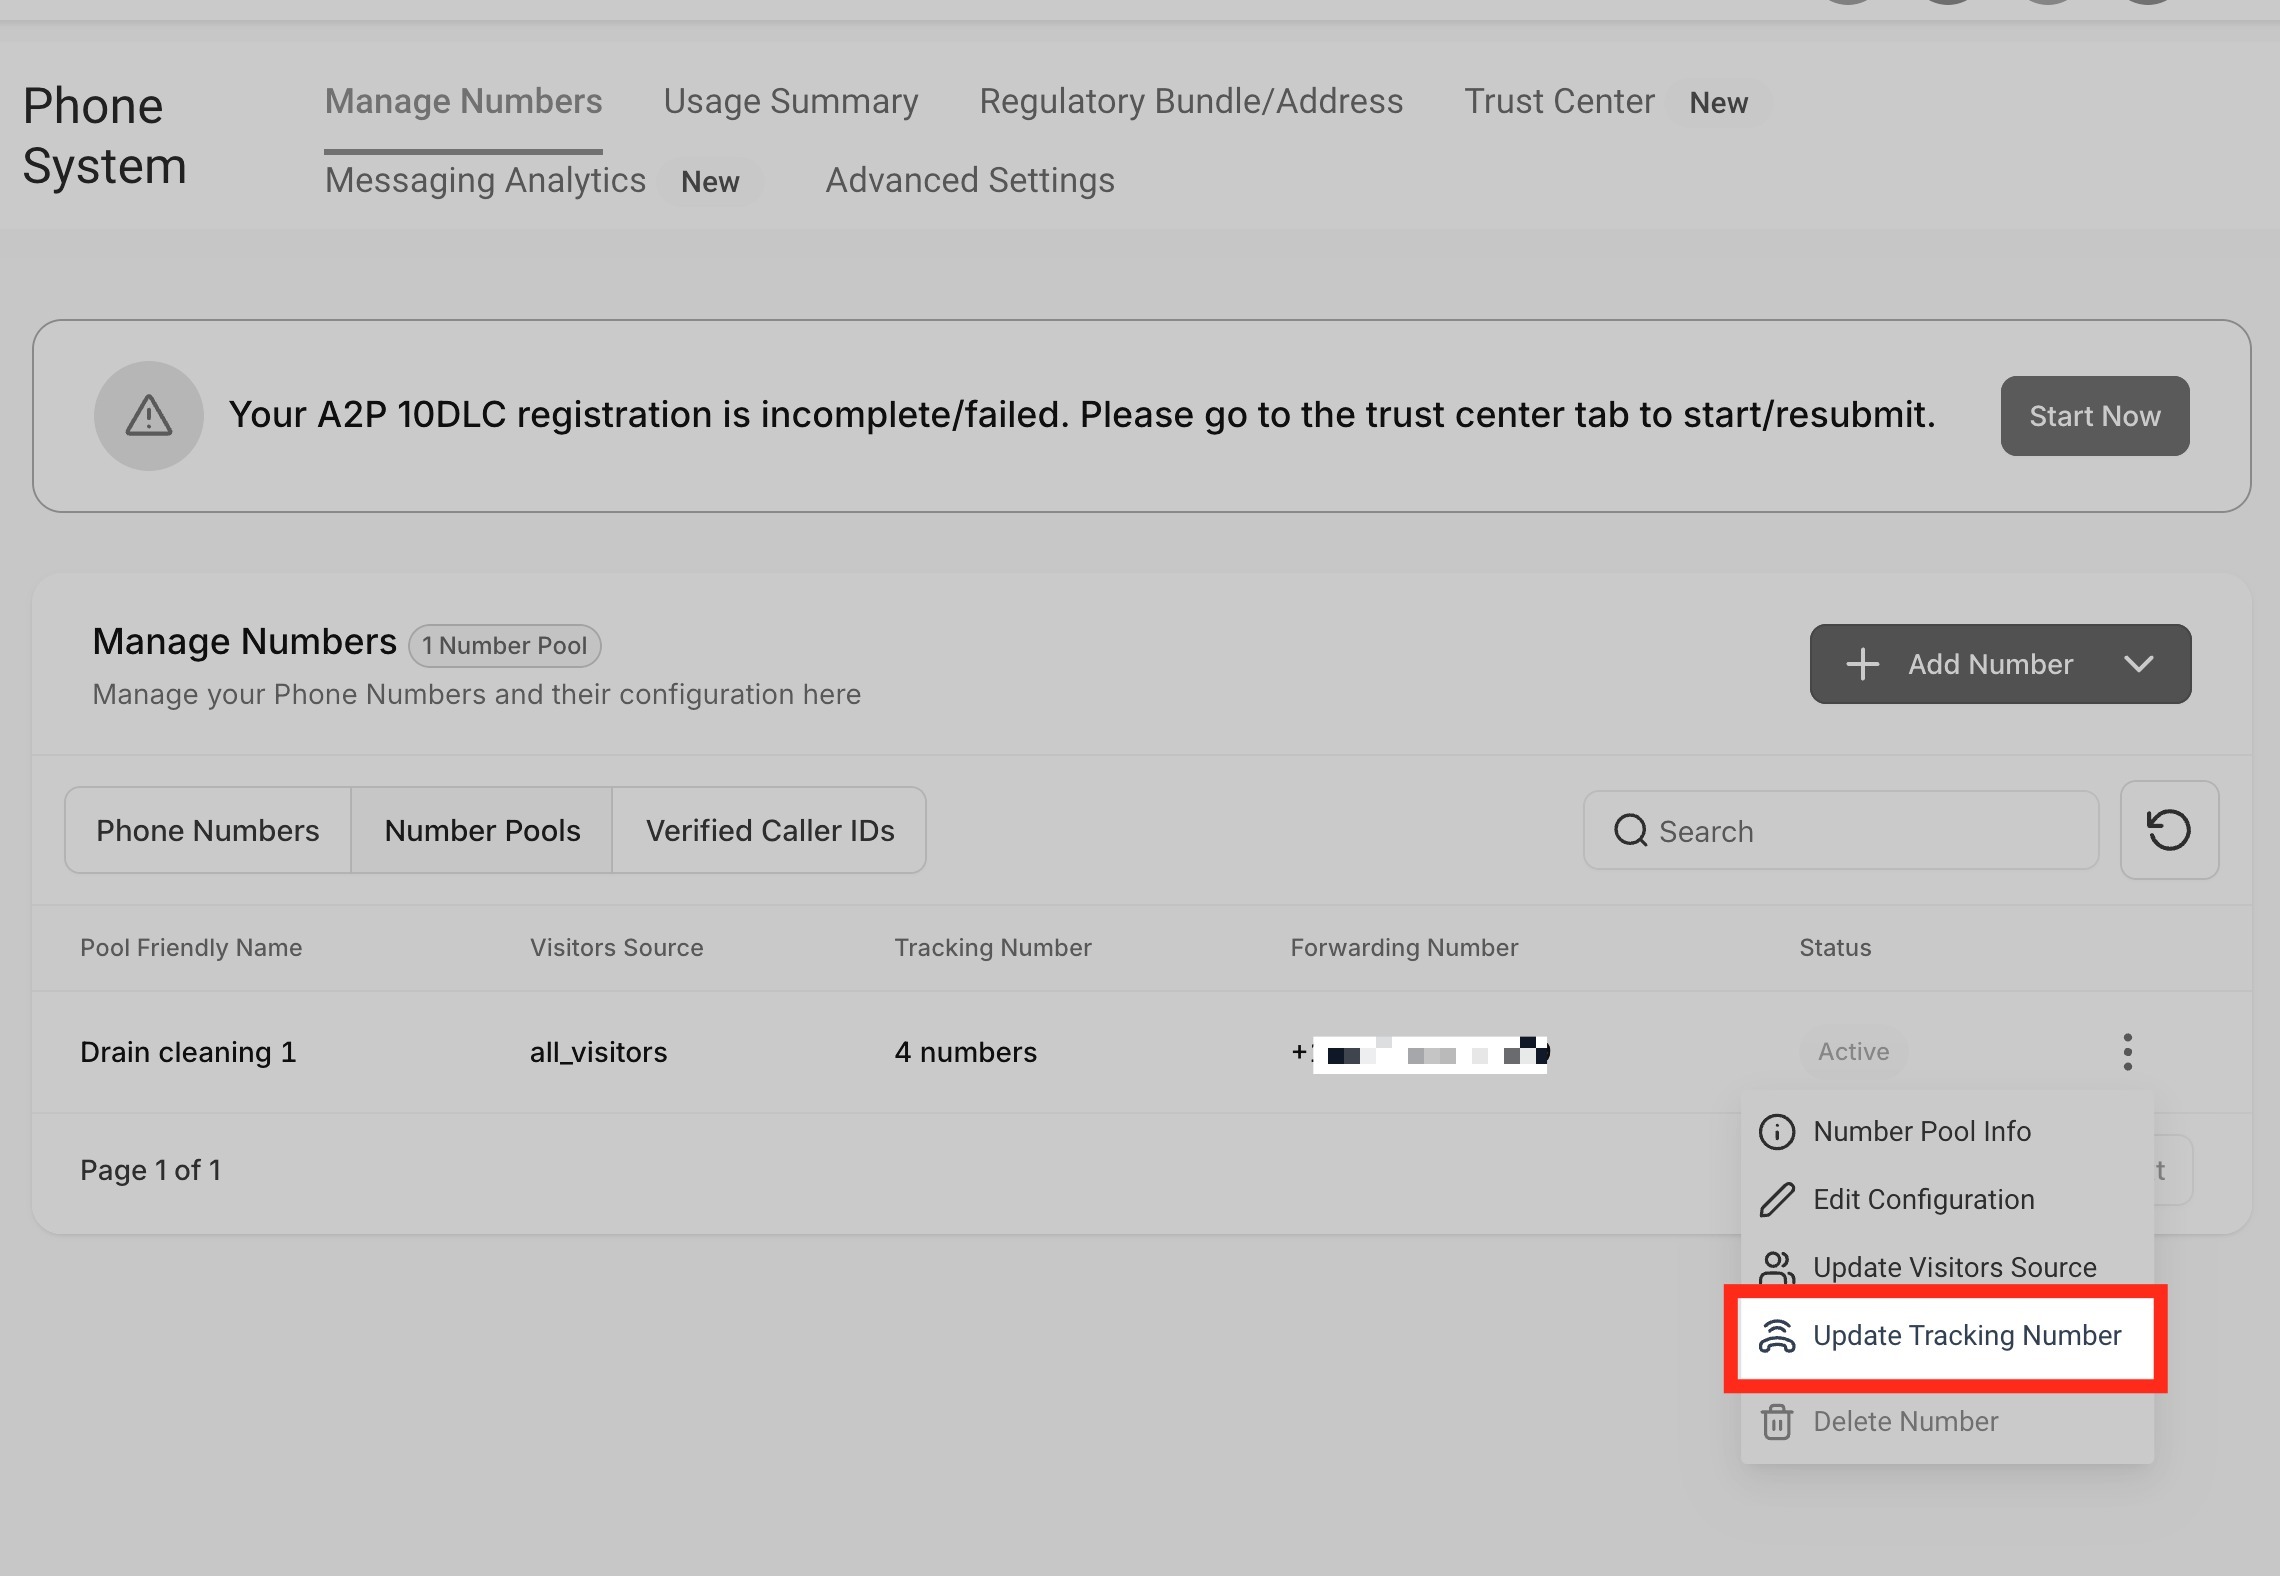Image resolution: width=2280 pixels, height=1576 pixels.
Task: Open Messaging Analytics tab
Action: coord(485,181)
